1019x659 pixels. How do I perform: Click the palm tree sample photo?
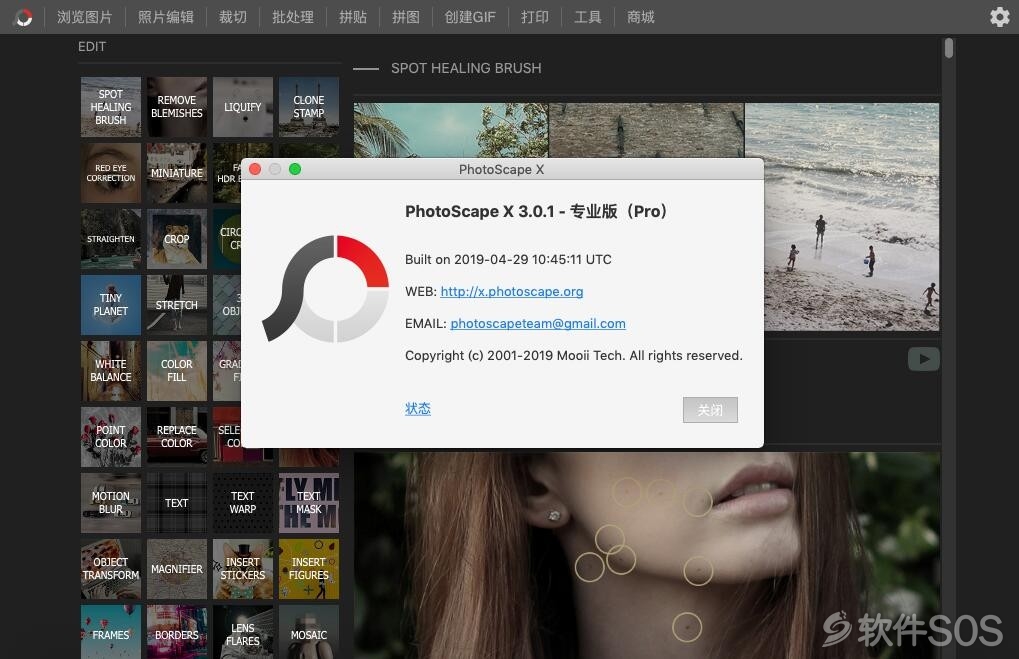point(450,130)
